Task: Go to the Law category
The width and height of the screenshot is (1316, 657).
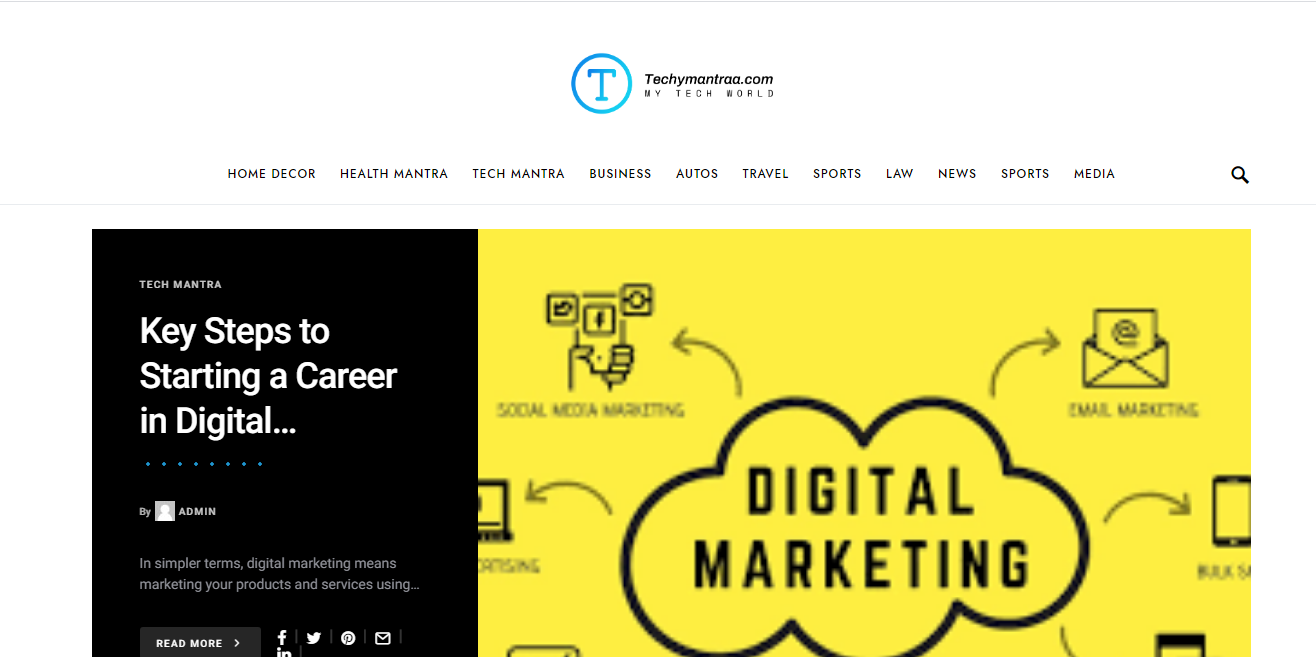Action: [899, 174]
